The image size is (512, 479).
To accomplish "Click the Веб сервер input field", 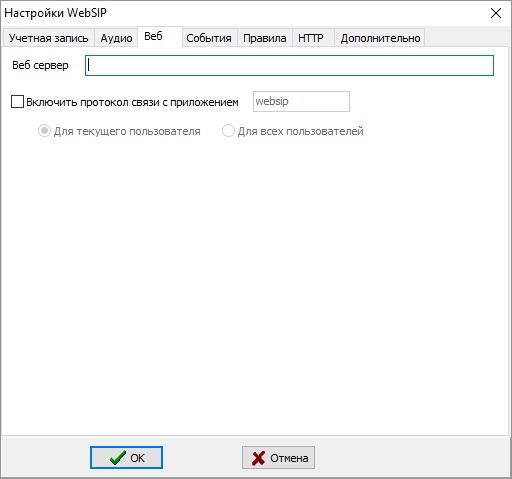I will [x=289, y=65].
